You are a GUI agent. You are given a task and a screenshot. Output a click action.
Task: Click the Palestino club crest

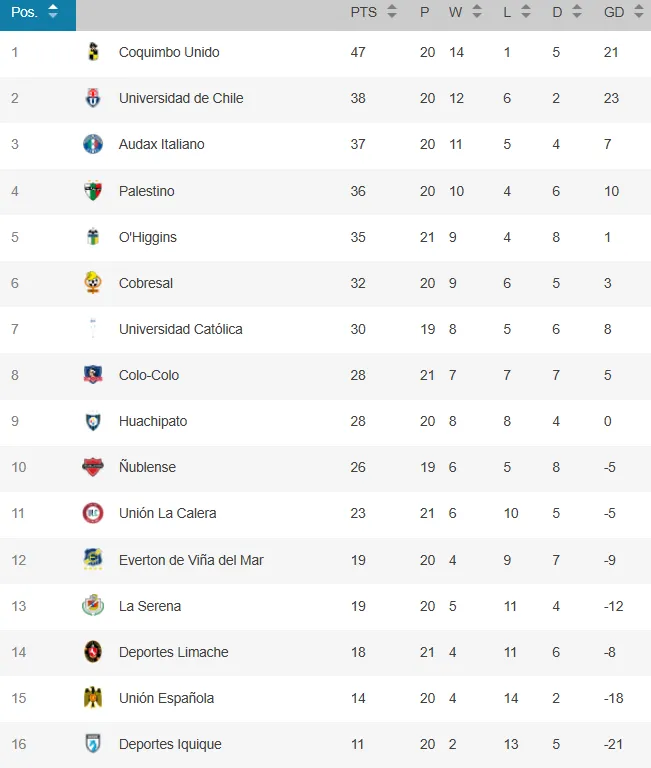click(93, 191)
